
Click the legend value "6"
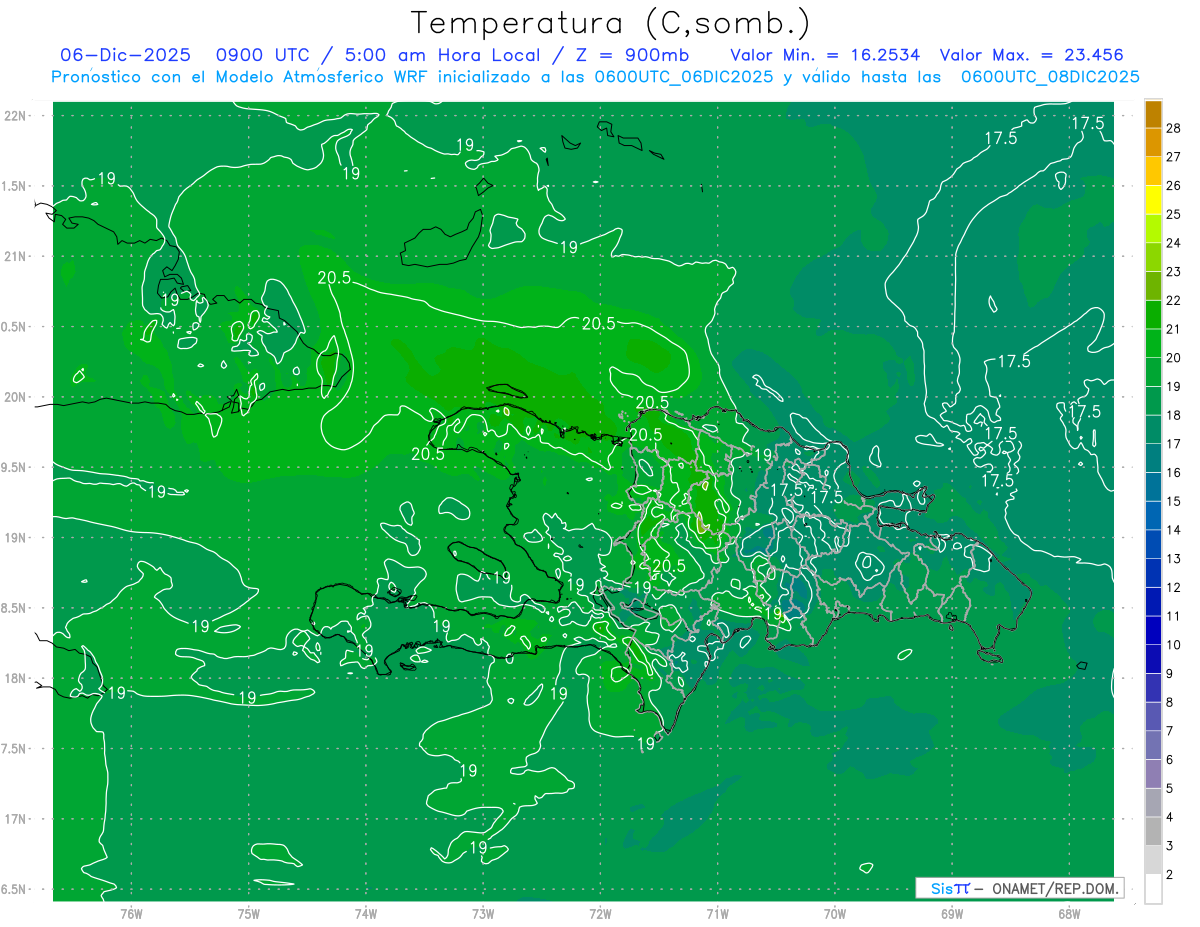[x=1170, y=760]
